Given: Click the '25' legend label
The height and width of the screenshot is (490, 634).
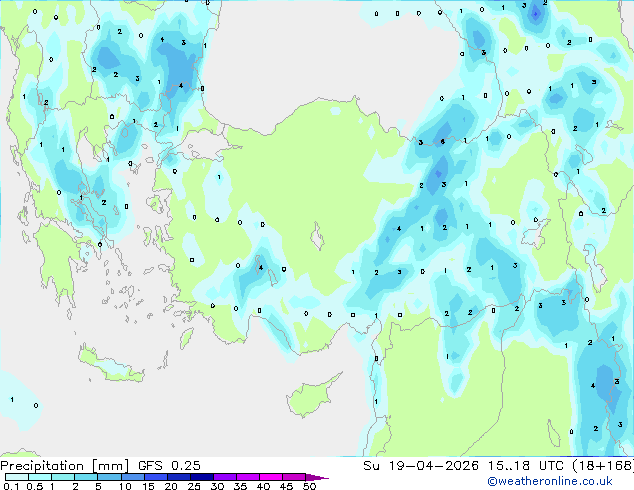Looking at the screenshot, I should [194, 486].
